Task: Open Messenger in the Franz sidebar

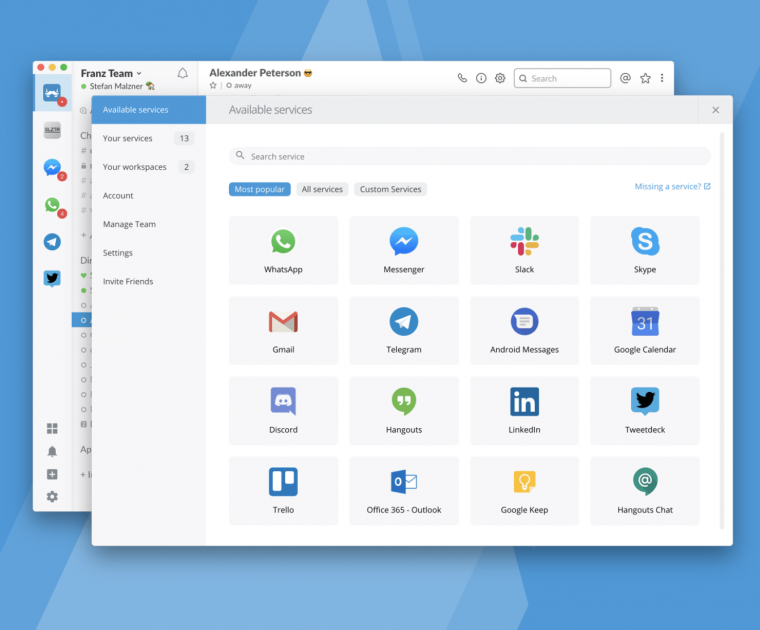Action: pos(52,168)
